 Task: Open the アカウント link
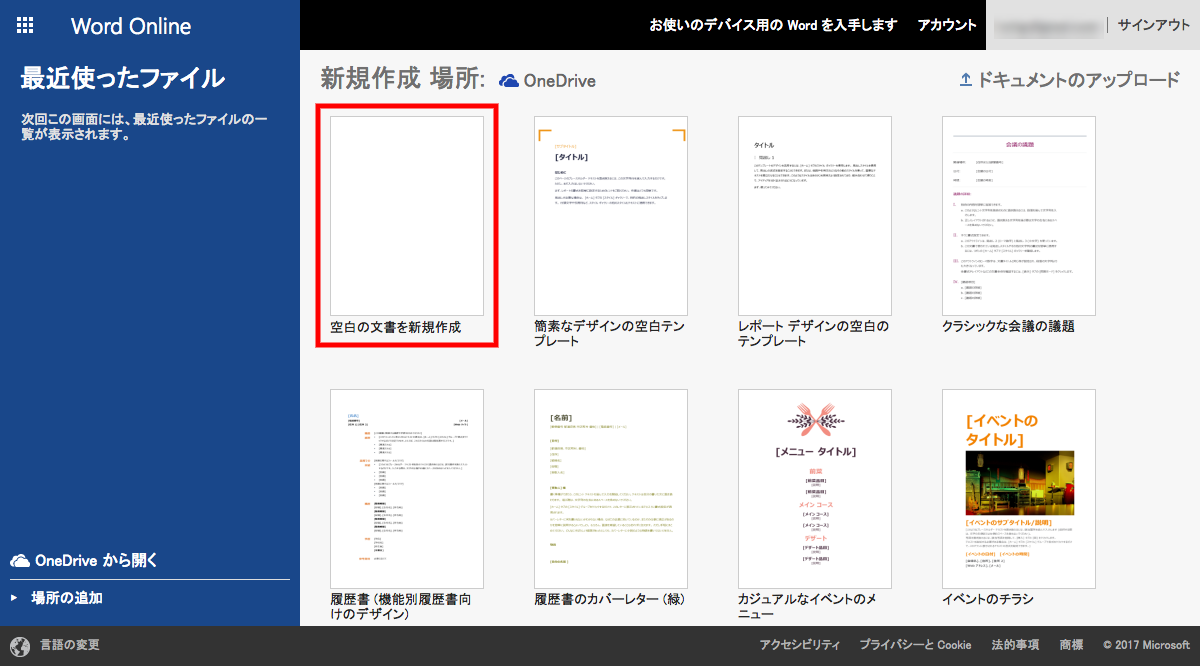(x=947, y=25)
